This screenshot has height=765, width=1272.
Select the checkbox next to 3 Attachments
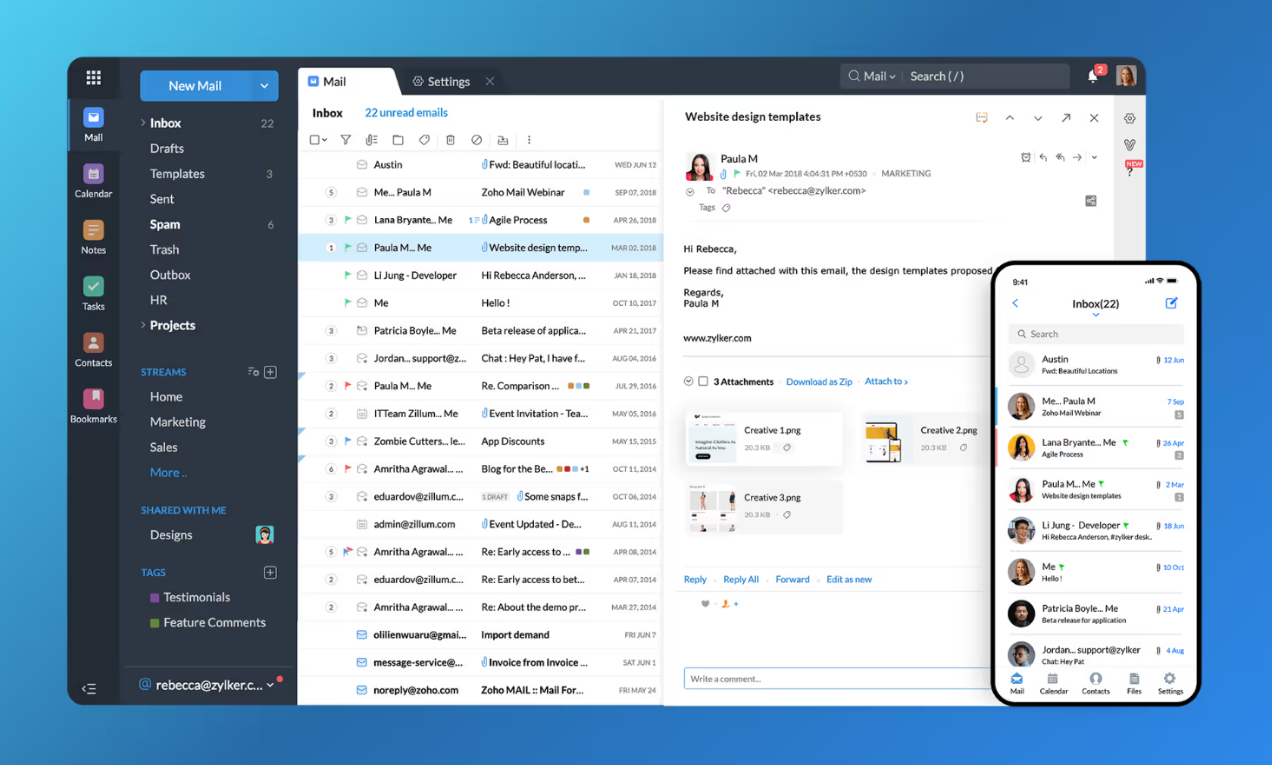point(701,381)
